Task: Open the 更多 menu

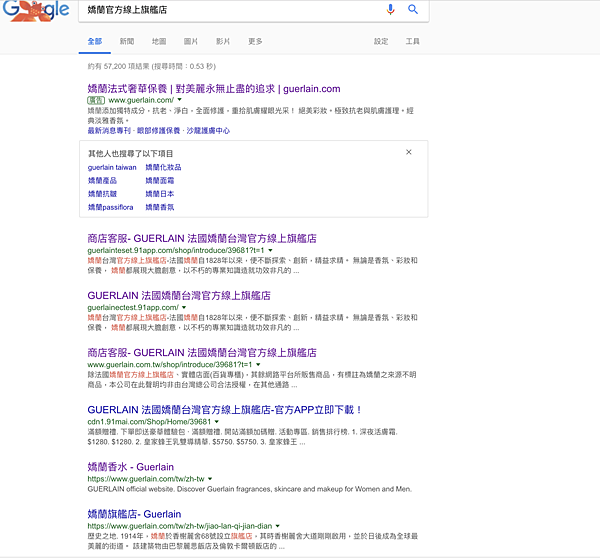Action: [x=255, y=41]
